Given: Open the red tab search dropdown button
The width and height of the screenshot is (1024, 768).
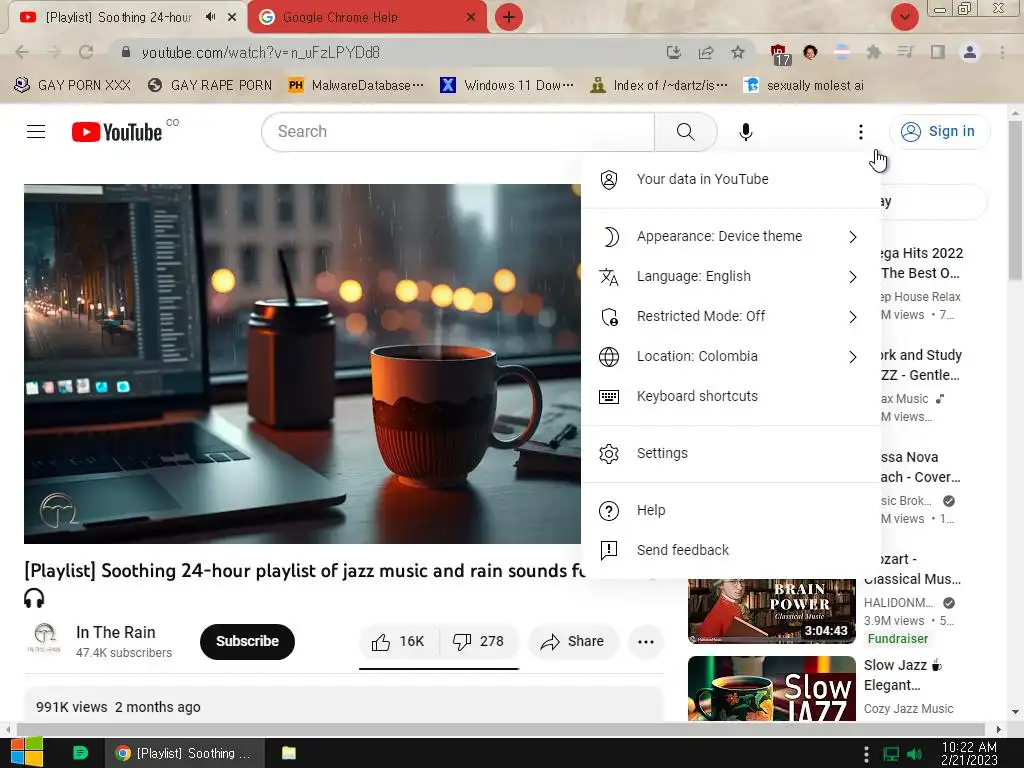Looking at the screenshot, I should click(x=904, y=17).
